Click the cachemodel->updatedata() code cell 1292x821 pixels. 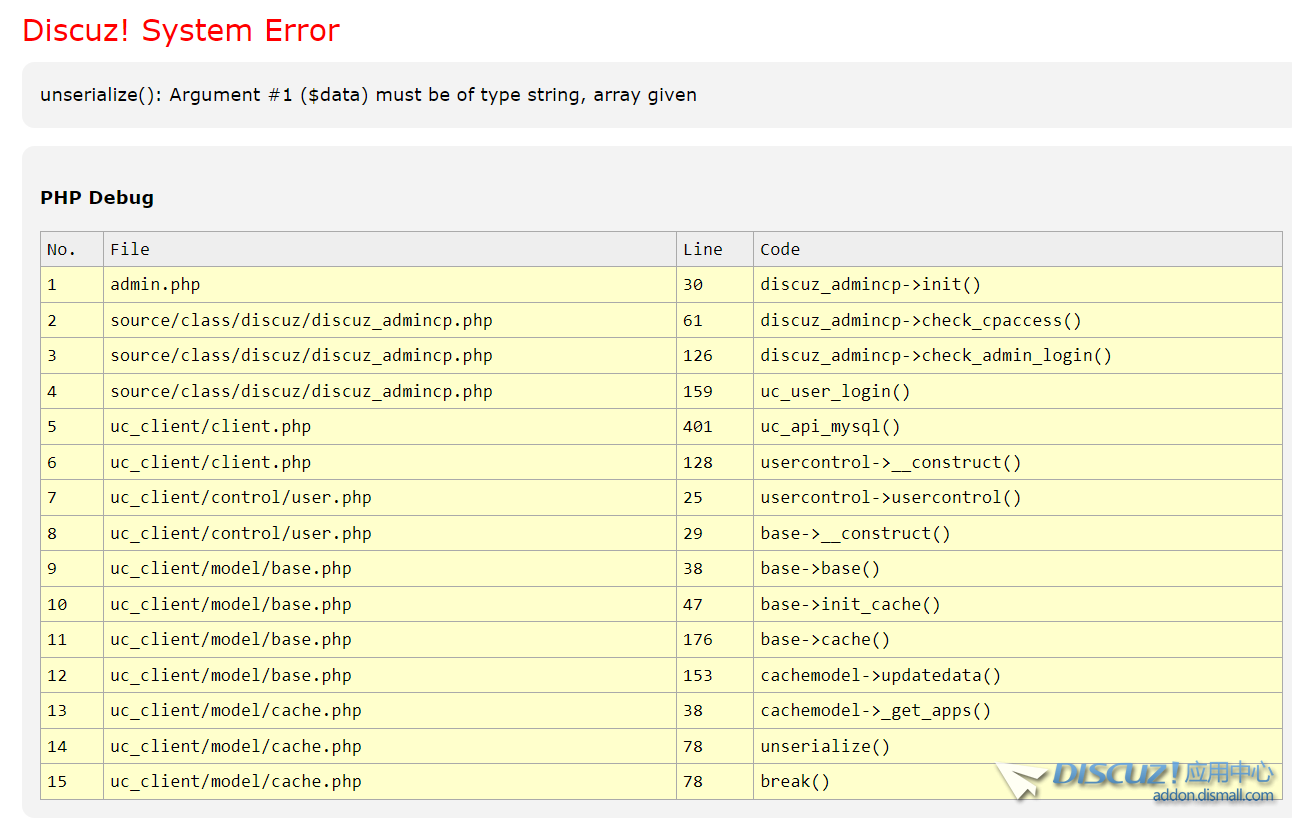point(880,676)
